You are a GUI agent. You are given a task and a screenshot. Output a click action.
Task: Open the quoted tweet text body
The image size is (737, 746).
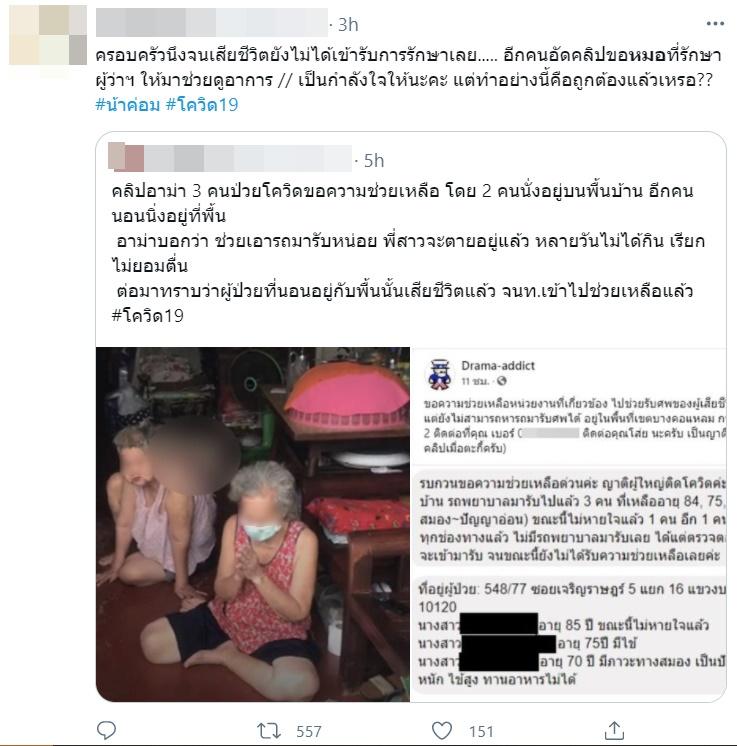pyautogui.click(x=403, y=253)
